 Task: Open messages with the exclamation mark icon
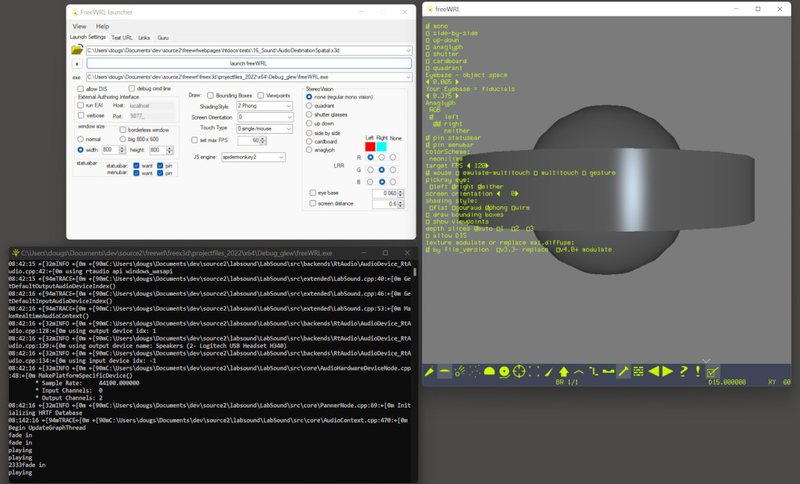coord(697,372)
